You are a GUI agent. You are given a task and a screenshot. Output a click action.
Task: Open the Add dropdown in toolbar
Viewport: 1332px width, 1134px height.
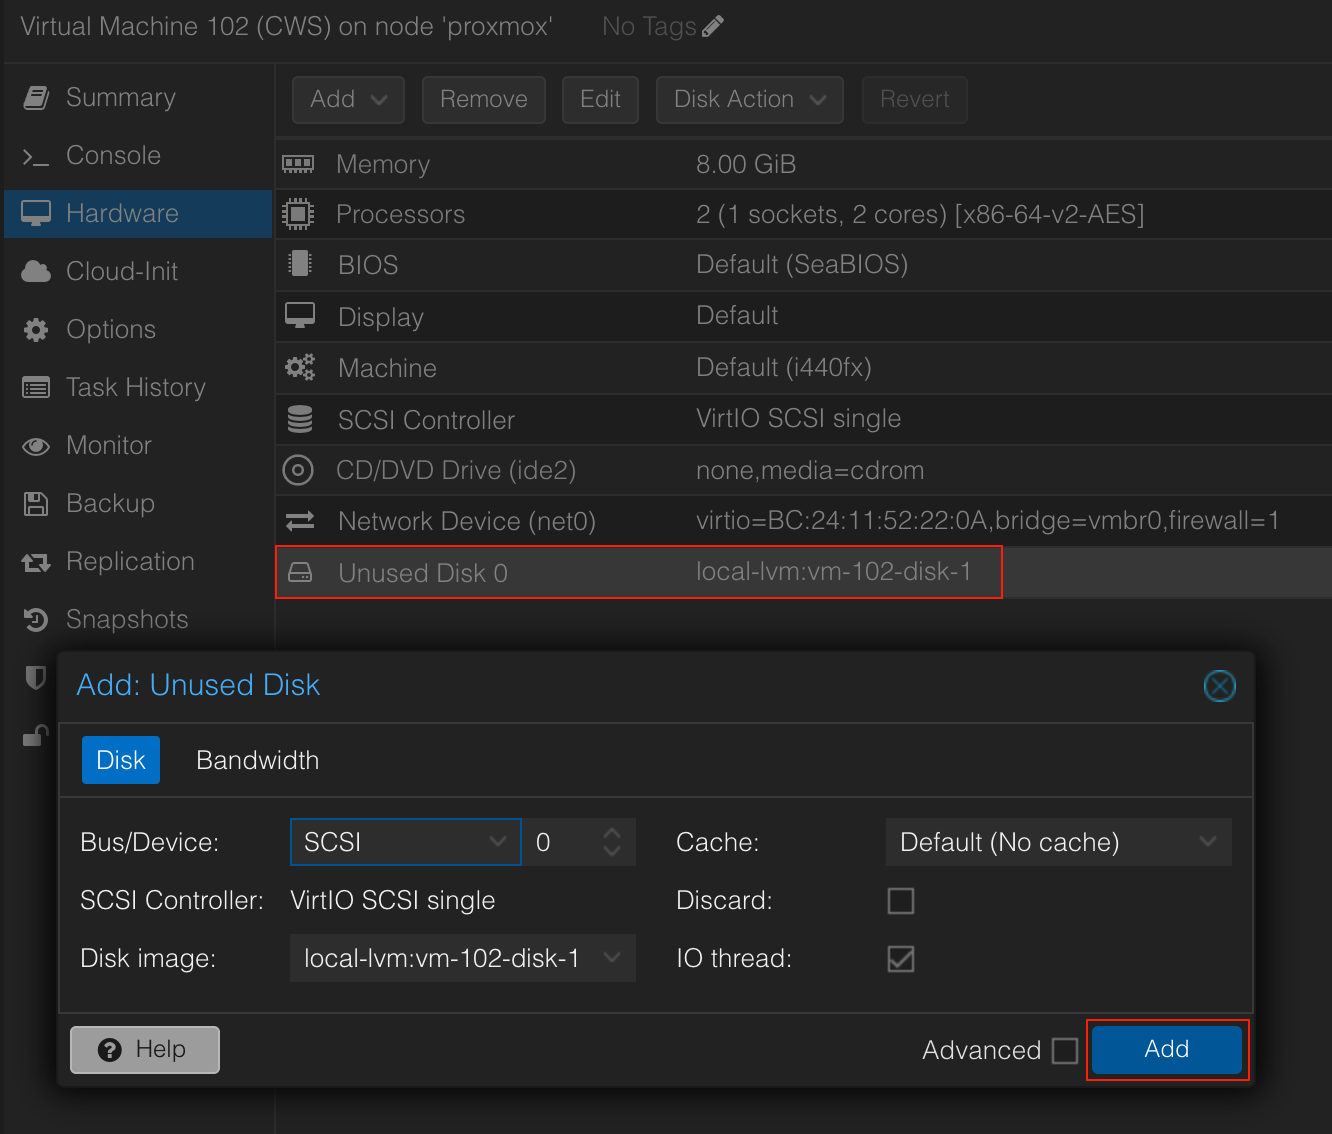[x=348, y=99]
